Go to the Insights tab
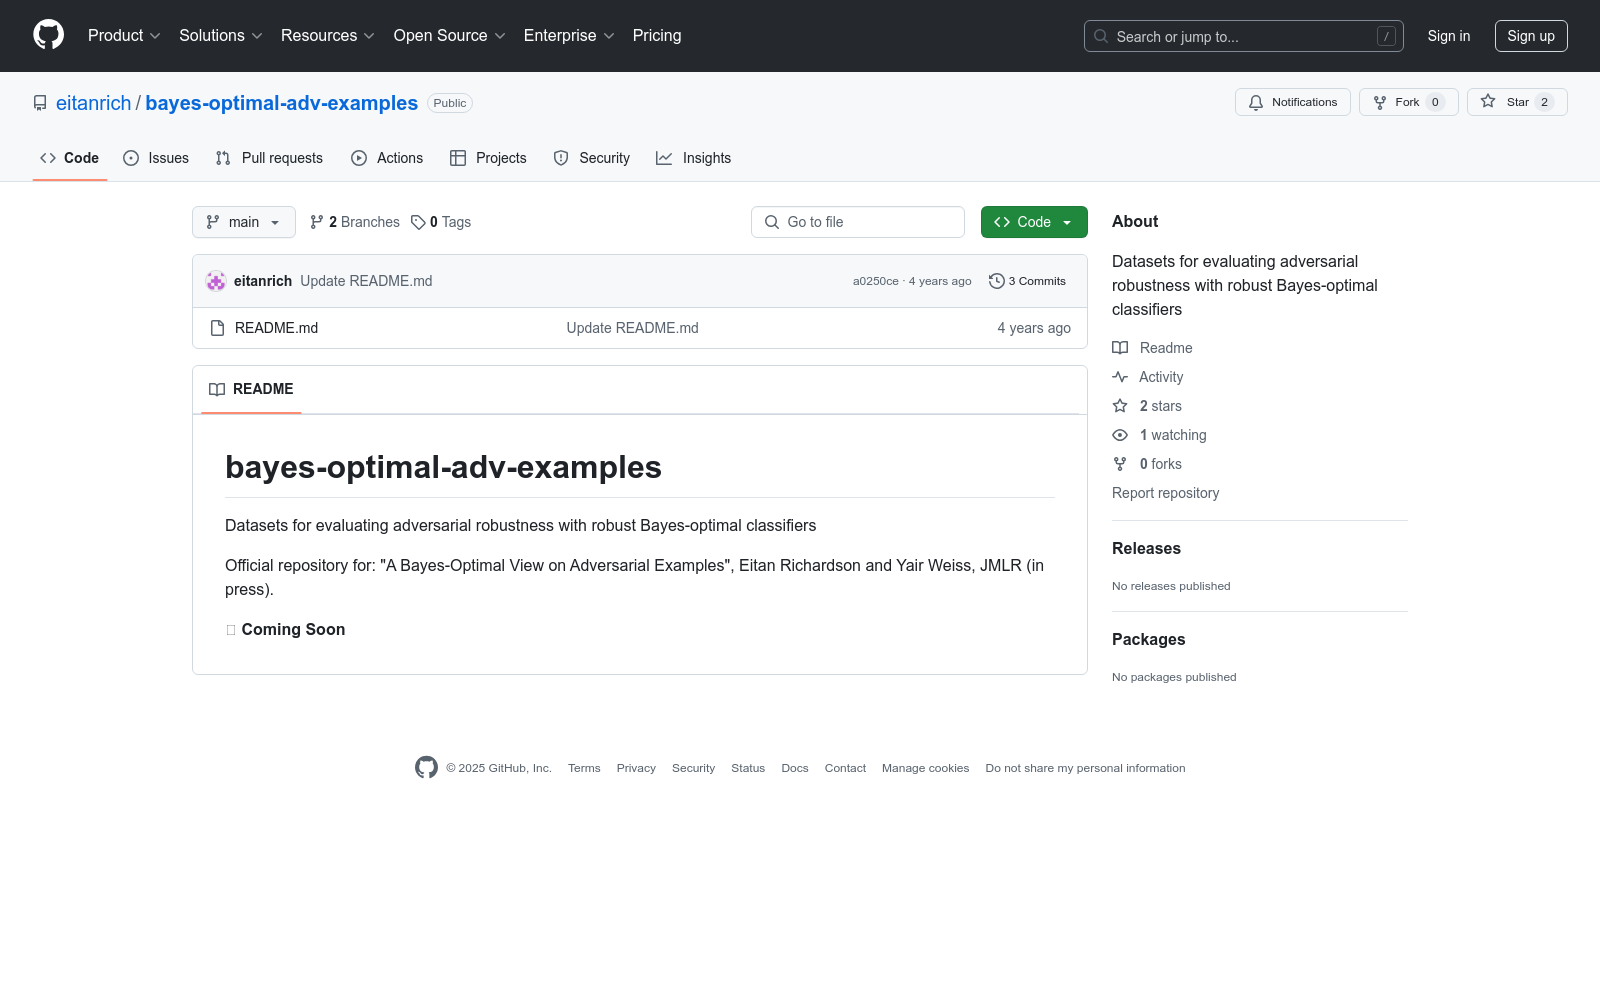This screenshot has height=1000, width=1600. 693,158
